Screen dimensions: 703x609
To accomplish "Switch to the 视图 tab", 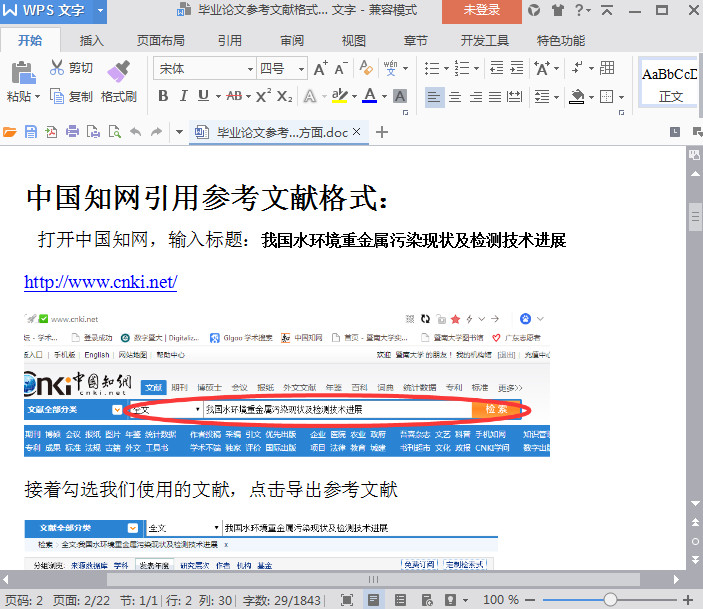I will coord(354,41).
